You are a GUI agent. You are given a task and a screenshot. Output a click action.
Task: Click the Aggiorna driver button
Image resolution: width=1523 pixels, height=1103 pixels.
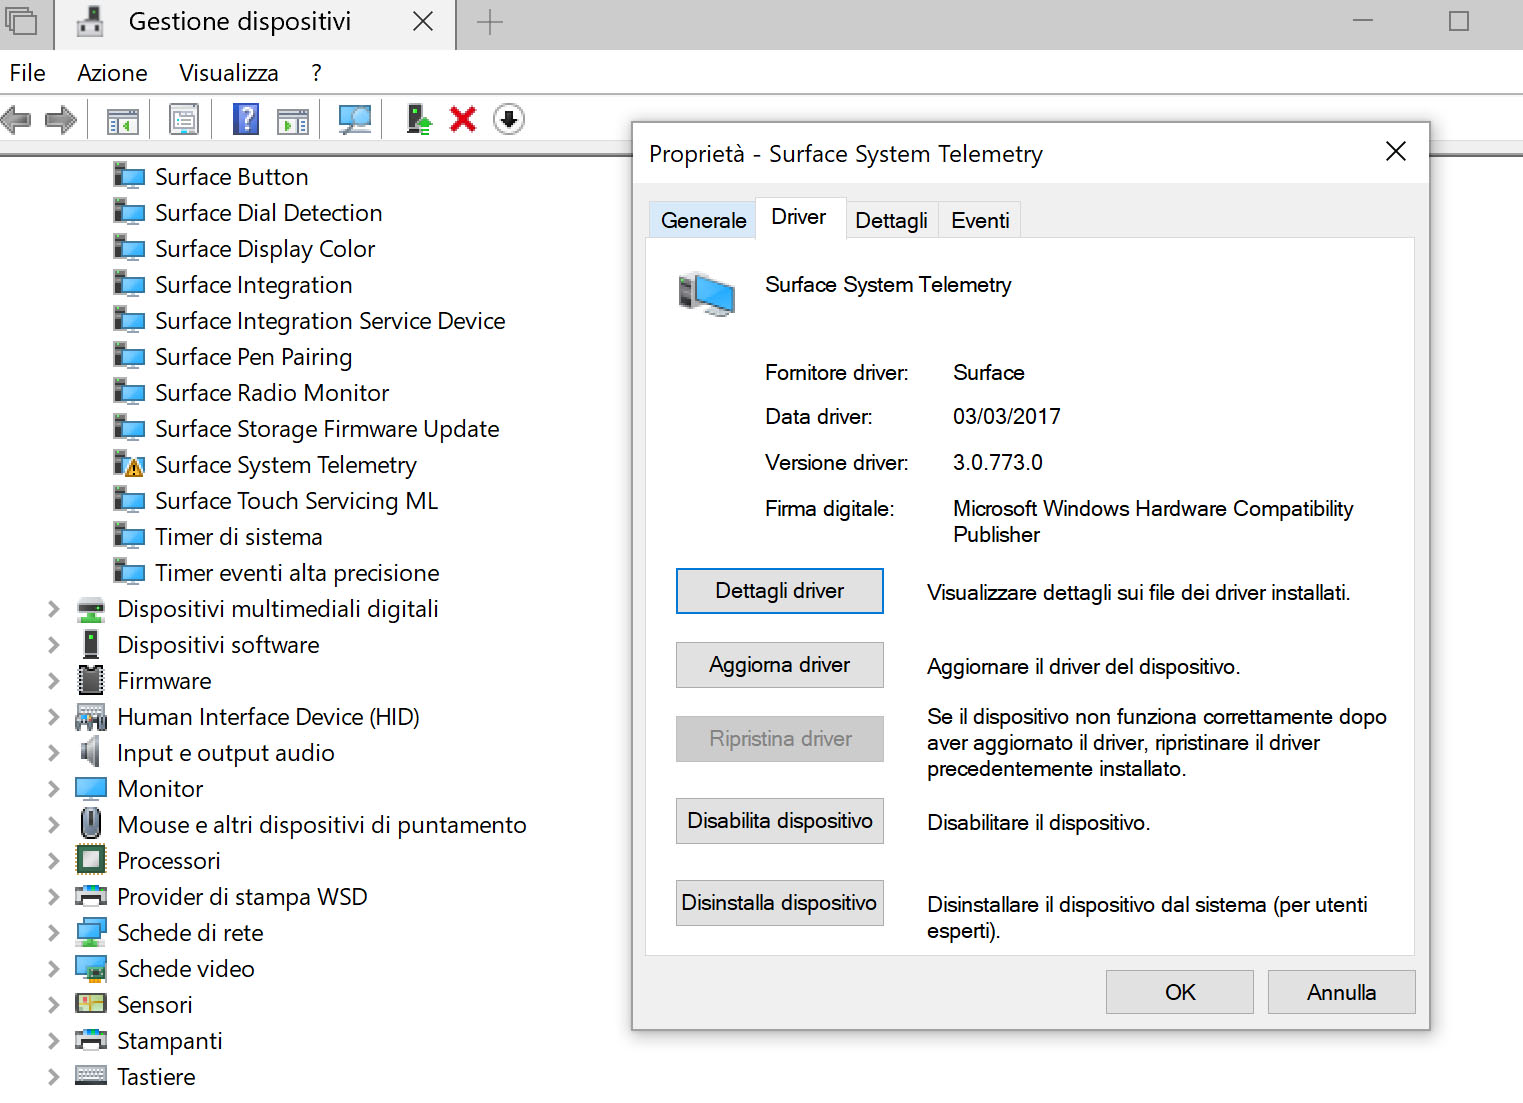[x=780, y=665]
